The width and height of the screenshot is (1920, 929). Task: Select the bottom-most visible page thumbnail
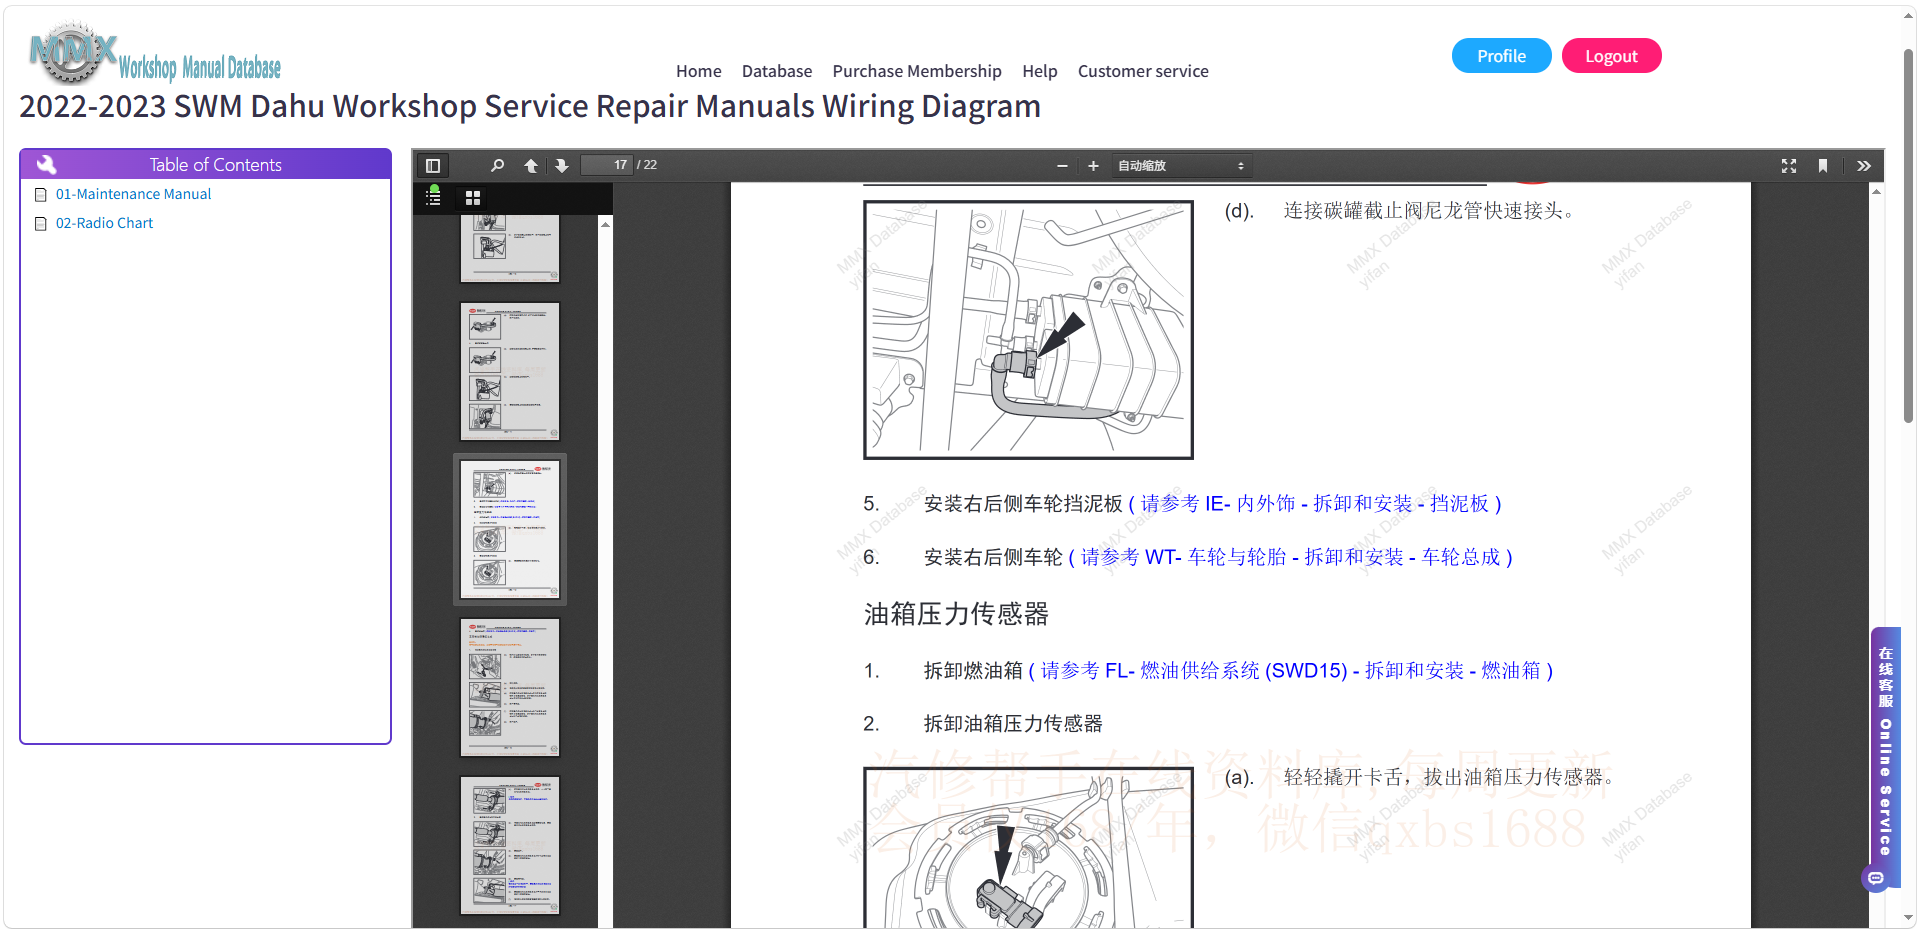coord(510,845)
